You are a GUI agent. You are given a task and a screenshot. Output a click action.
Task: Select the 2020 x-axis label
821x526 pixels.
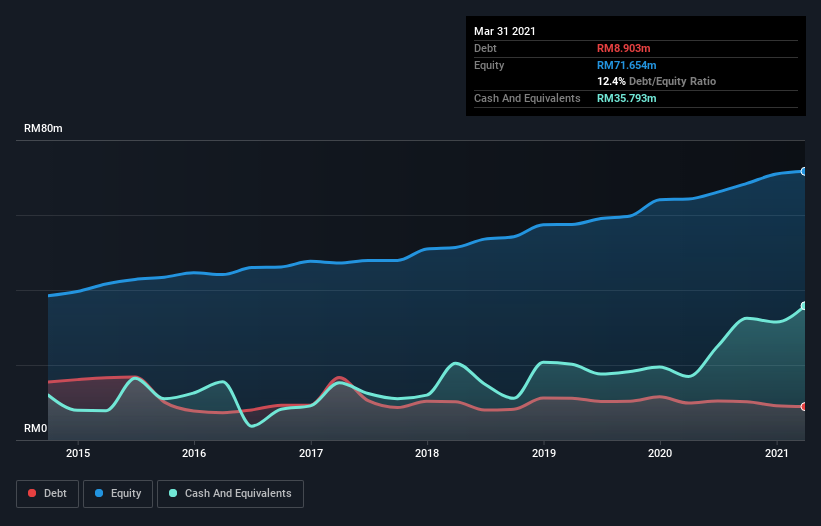click(660, 453)
